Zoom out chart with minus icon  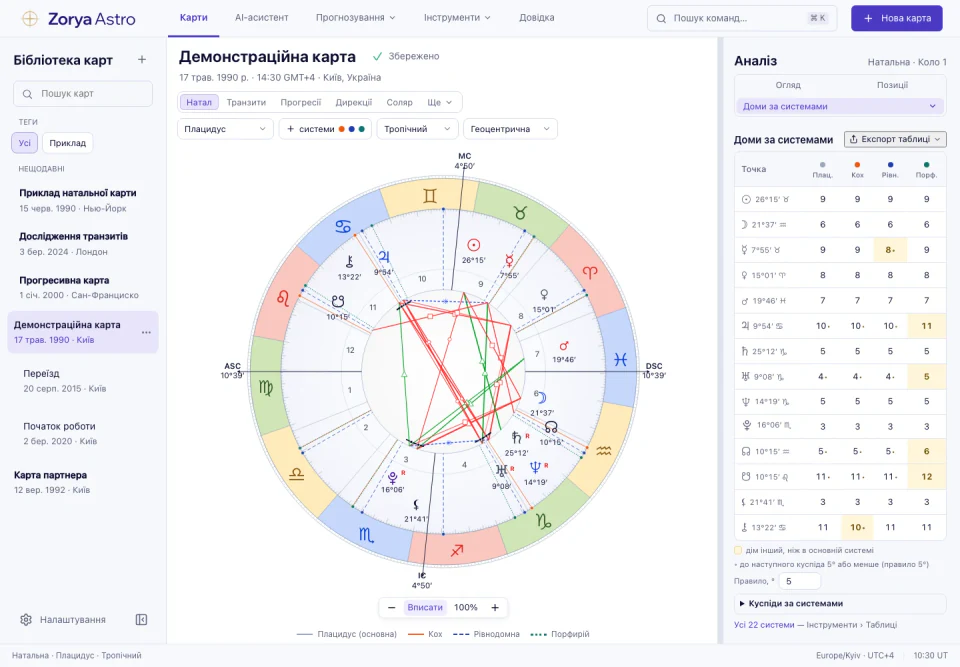coord(391,608)
